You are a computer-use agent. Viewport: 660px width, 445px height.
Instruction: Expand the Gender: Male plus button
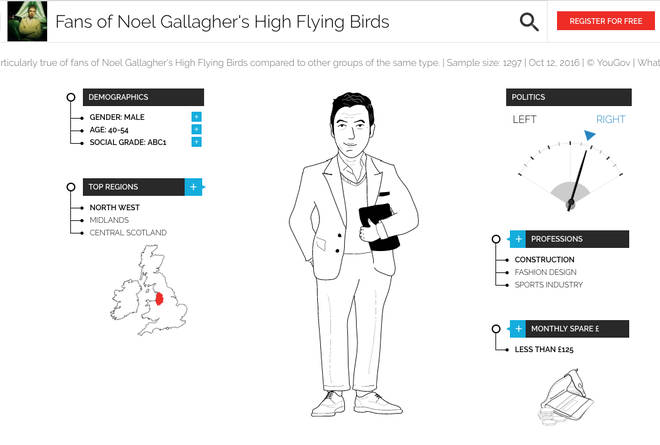(x=196, y=117)
